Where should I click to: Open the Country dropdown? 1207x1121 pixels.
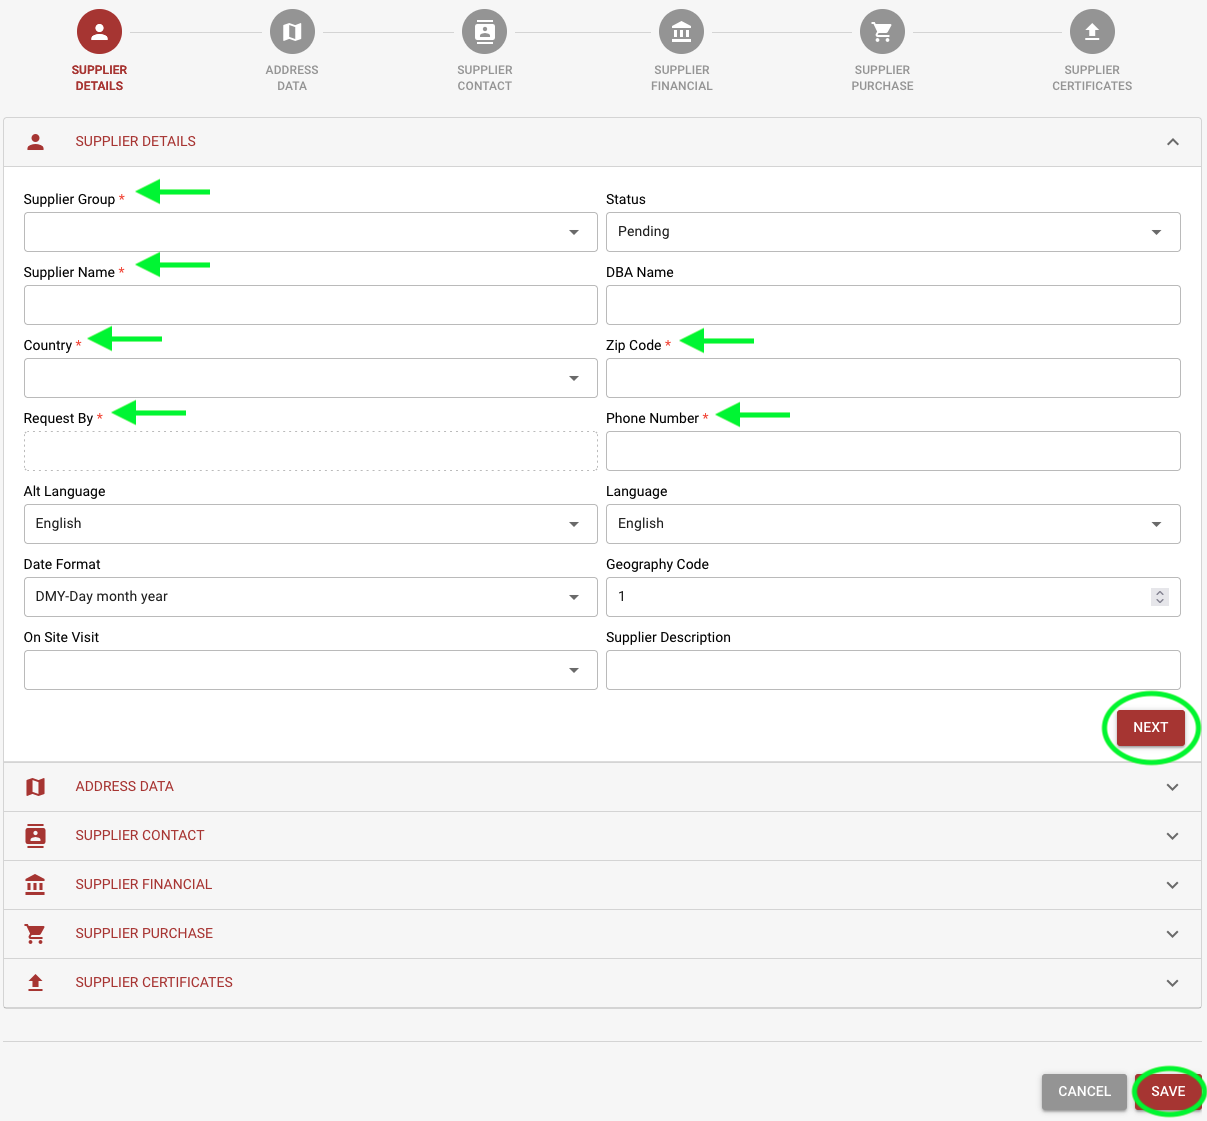[x=310, y=378]
